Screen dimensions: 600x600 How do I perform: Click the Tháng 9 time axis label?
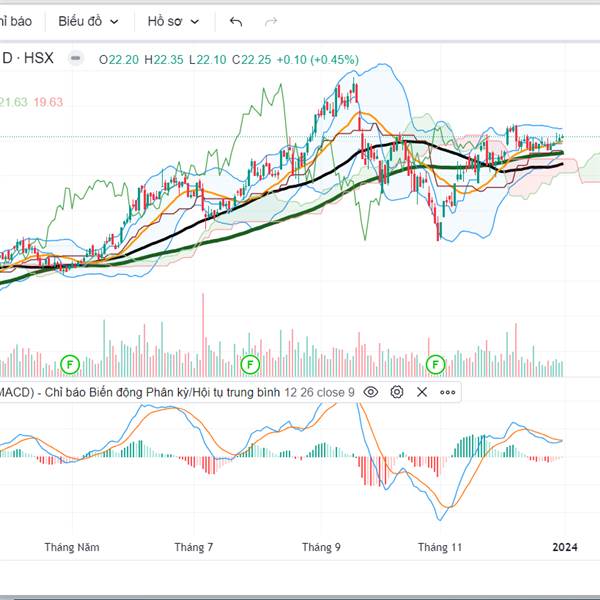[x=321, y=547]
